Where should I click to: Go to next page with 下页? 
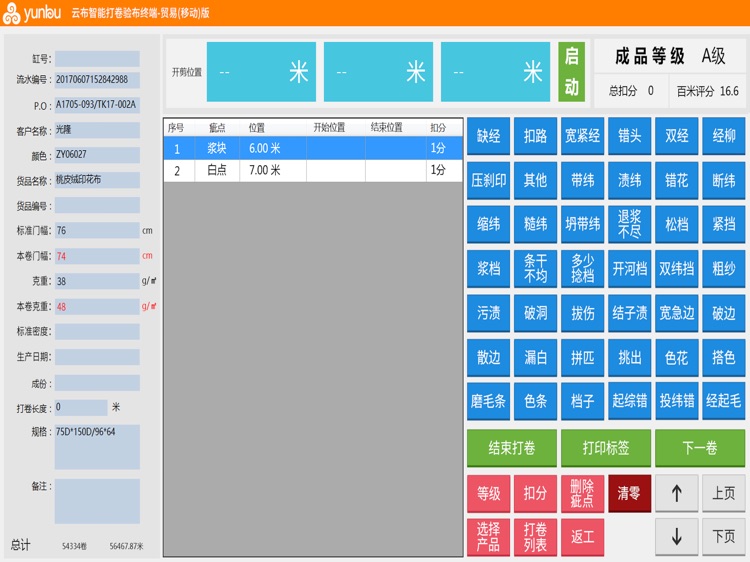(x=724, y=537)
